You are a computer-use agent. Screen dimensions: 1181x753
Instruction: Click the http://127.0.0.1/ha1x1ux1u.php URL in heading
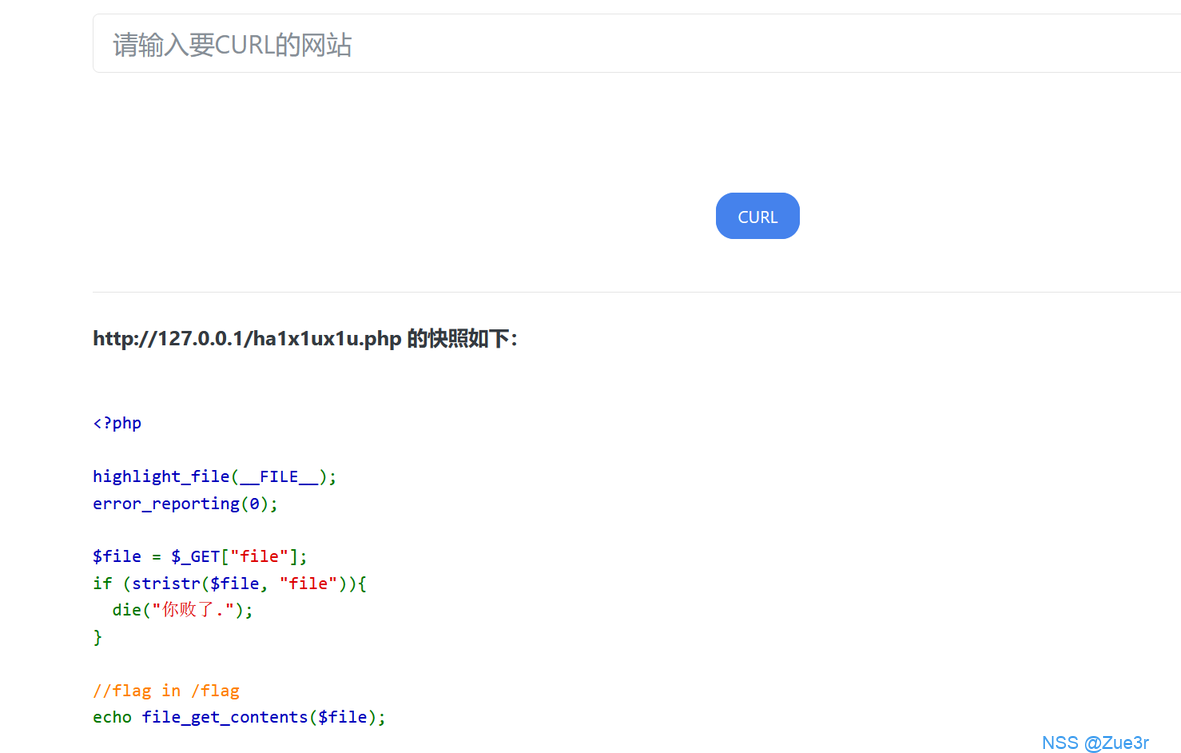pos(246,339)
